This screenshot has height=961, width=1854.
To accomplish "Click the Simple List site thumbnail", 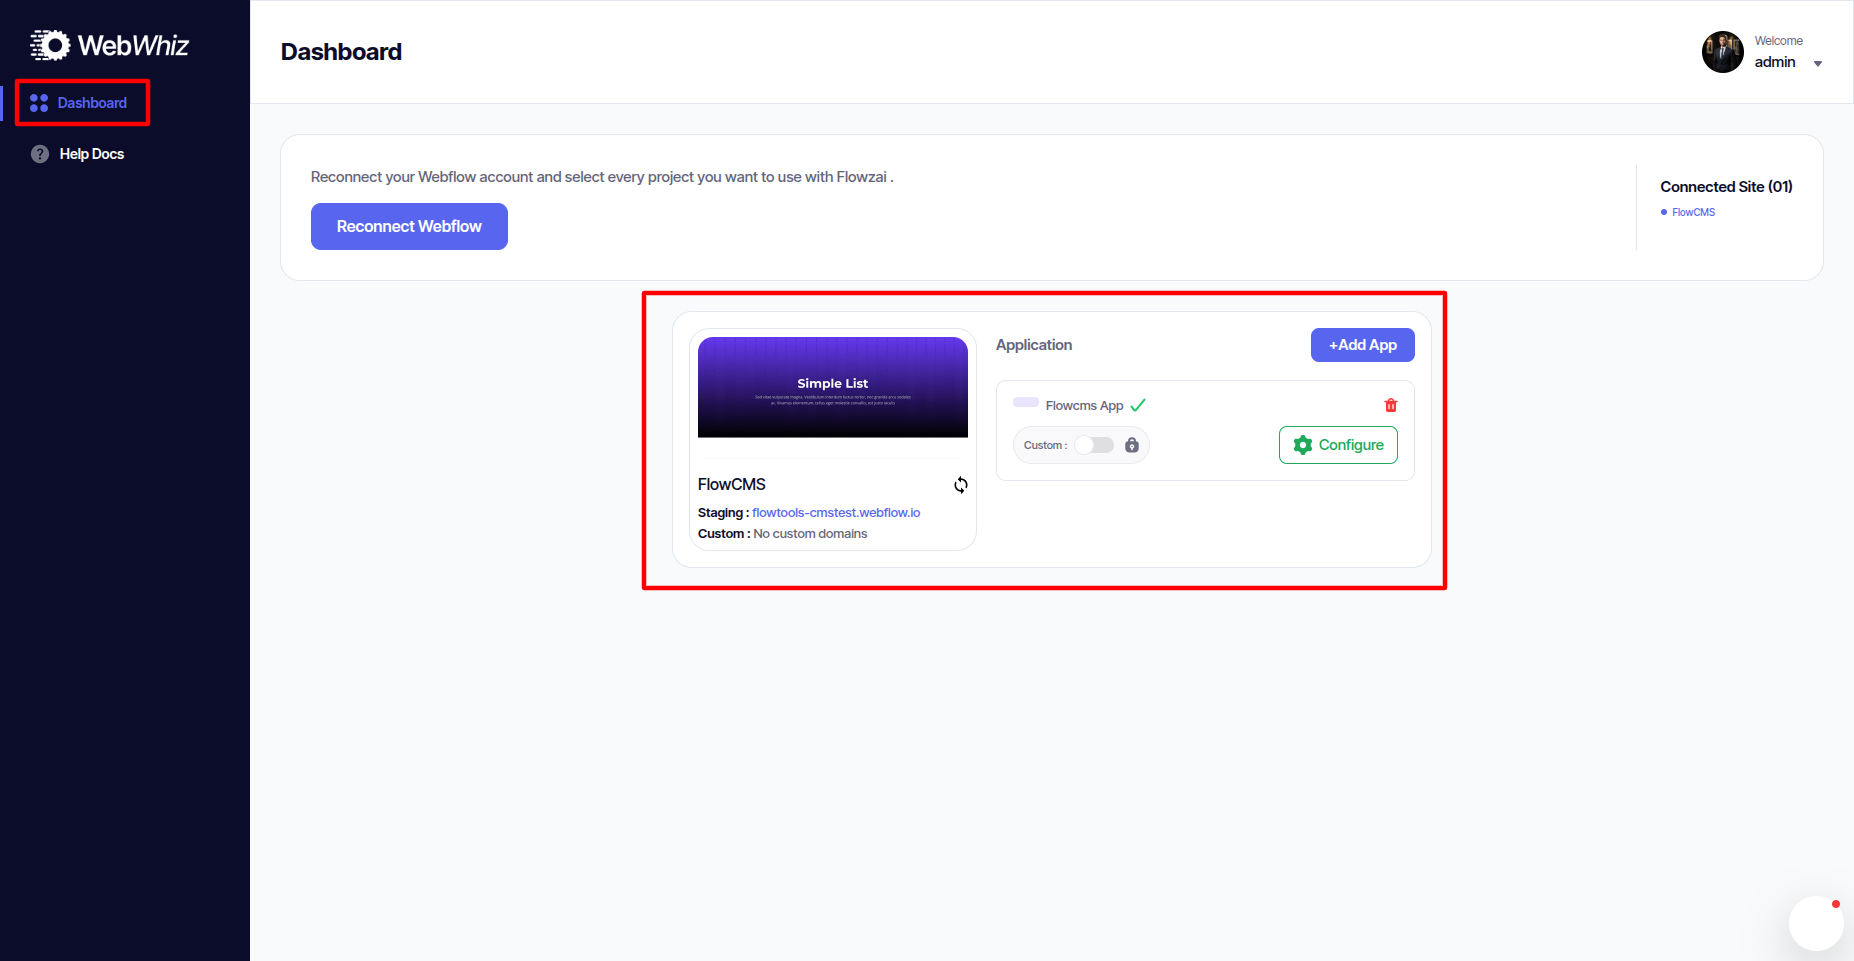I will click(832, 387).
